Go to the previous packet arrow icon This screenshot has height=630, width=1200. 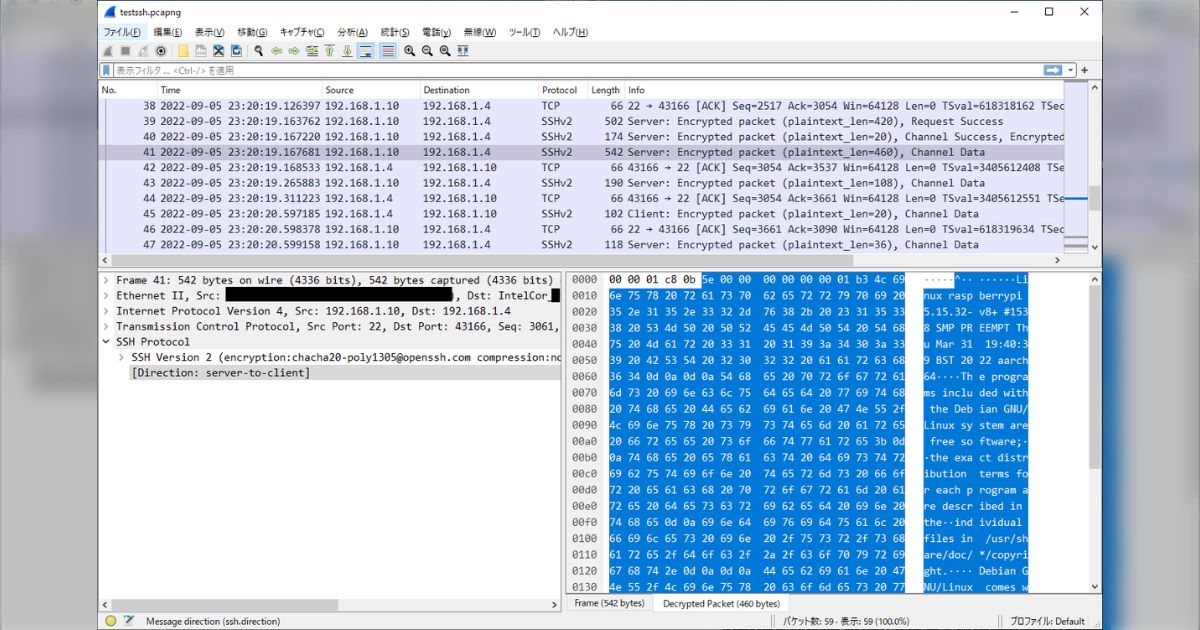click(x=276, y=51)
